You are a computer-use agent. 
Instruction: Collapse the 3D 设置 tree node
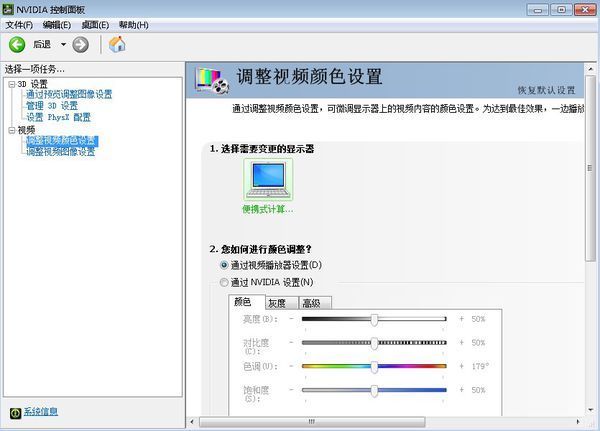point(12,84)
